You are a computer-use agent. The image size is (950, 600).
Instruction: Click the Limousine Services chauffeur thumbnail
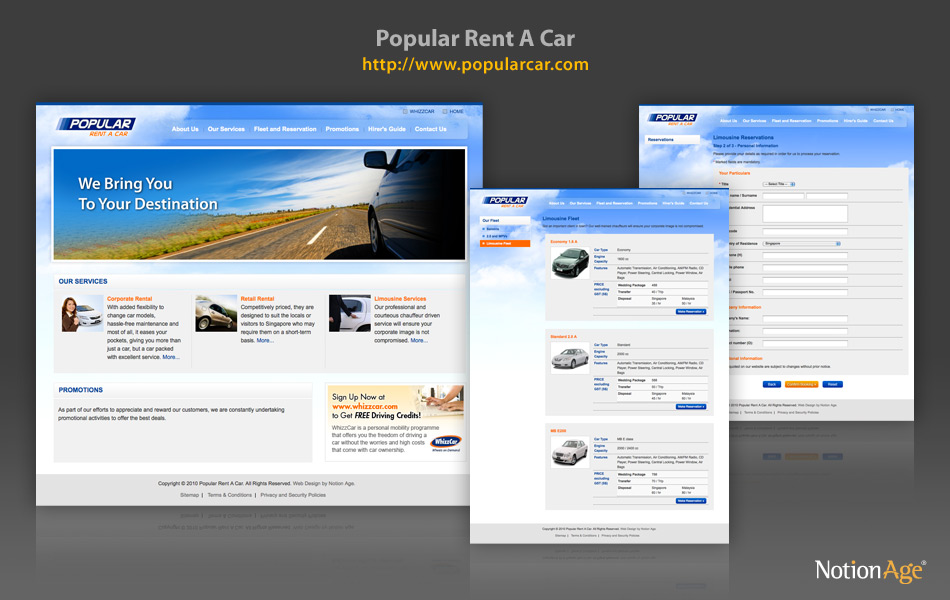click(x=350, y=313)
